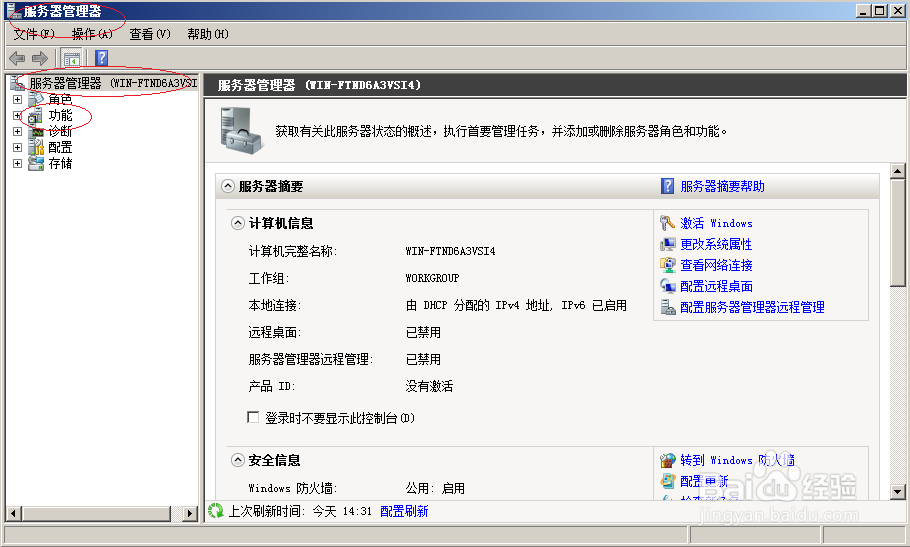Click the 激活 Windows link
Screen dimensions: 910x547
(716, 223)
